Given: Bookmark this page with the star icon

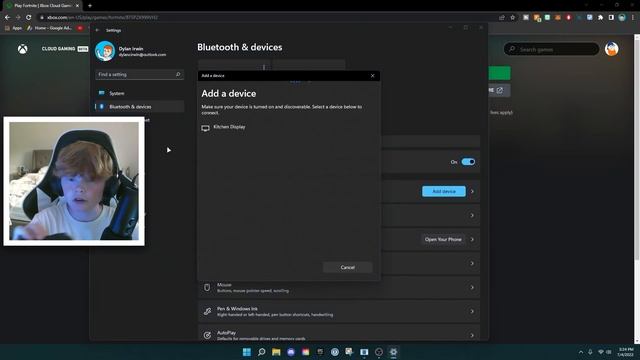Looking at the screenshot, I should point(513,18).
